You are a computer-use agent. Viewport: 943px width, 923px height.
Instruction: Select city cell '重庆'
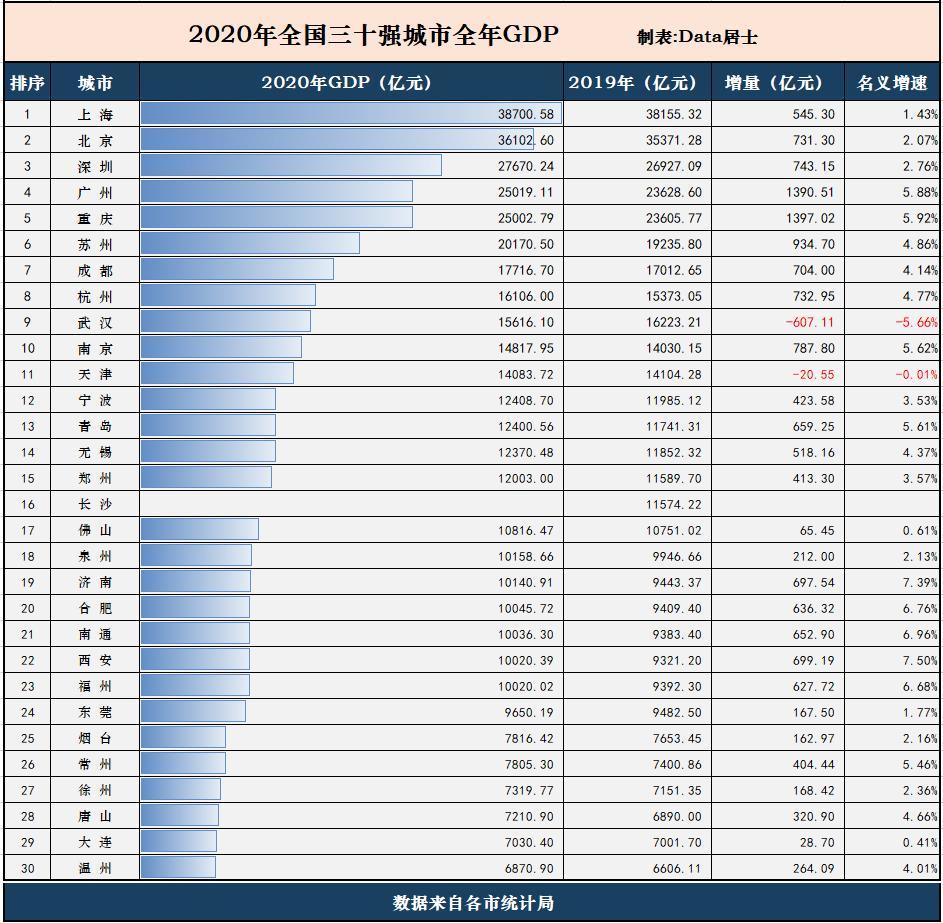tap(95, 218)
